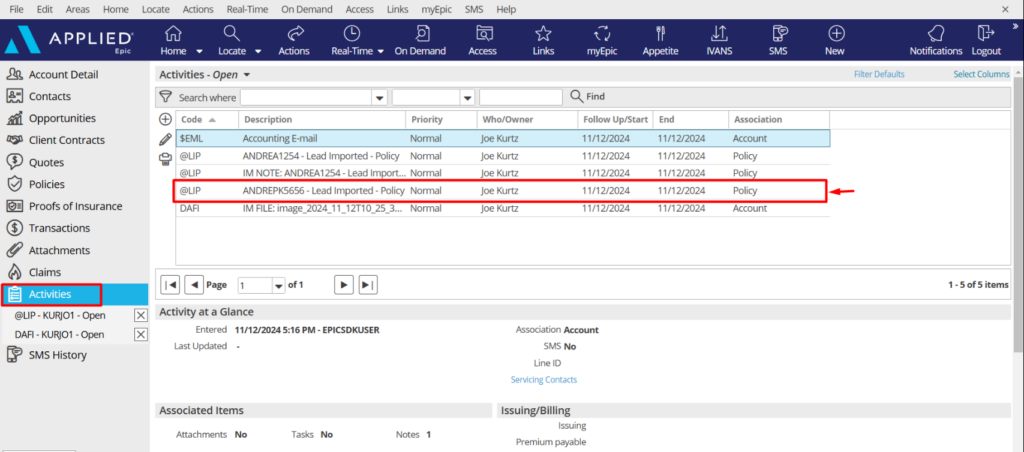The height and width of the screenshot is (452, 1024).
Task: Click the stamp icon below the pencil
Action: click(x=166, y=159)
